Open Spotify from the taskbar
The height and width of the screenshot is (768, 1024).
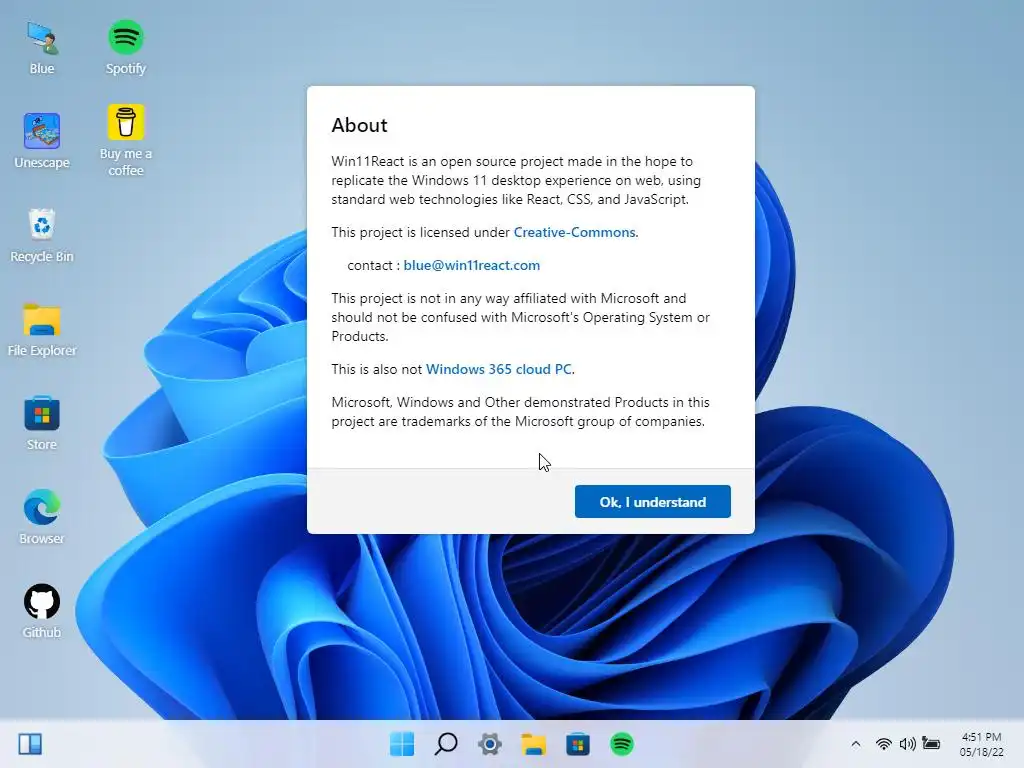tap(622, 744)
